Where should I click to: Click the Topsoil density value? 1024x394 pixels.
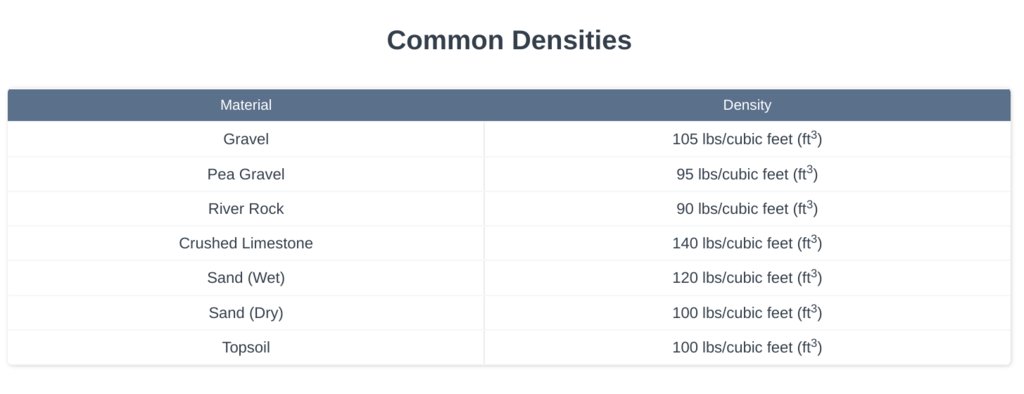pos(747,348)
